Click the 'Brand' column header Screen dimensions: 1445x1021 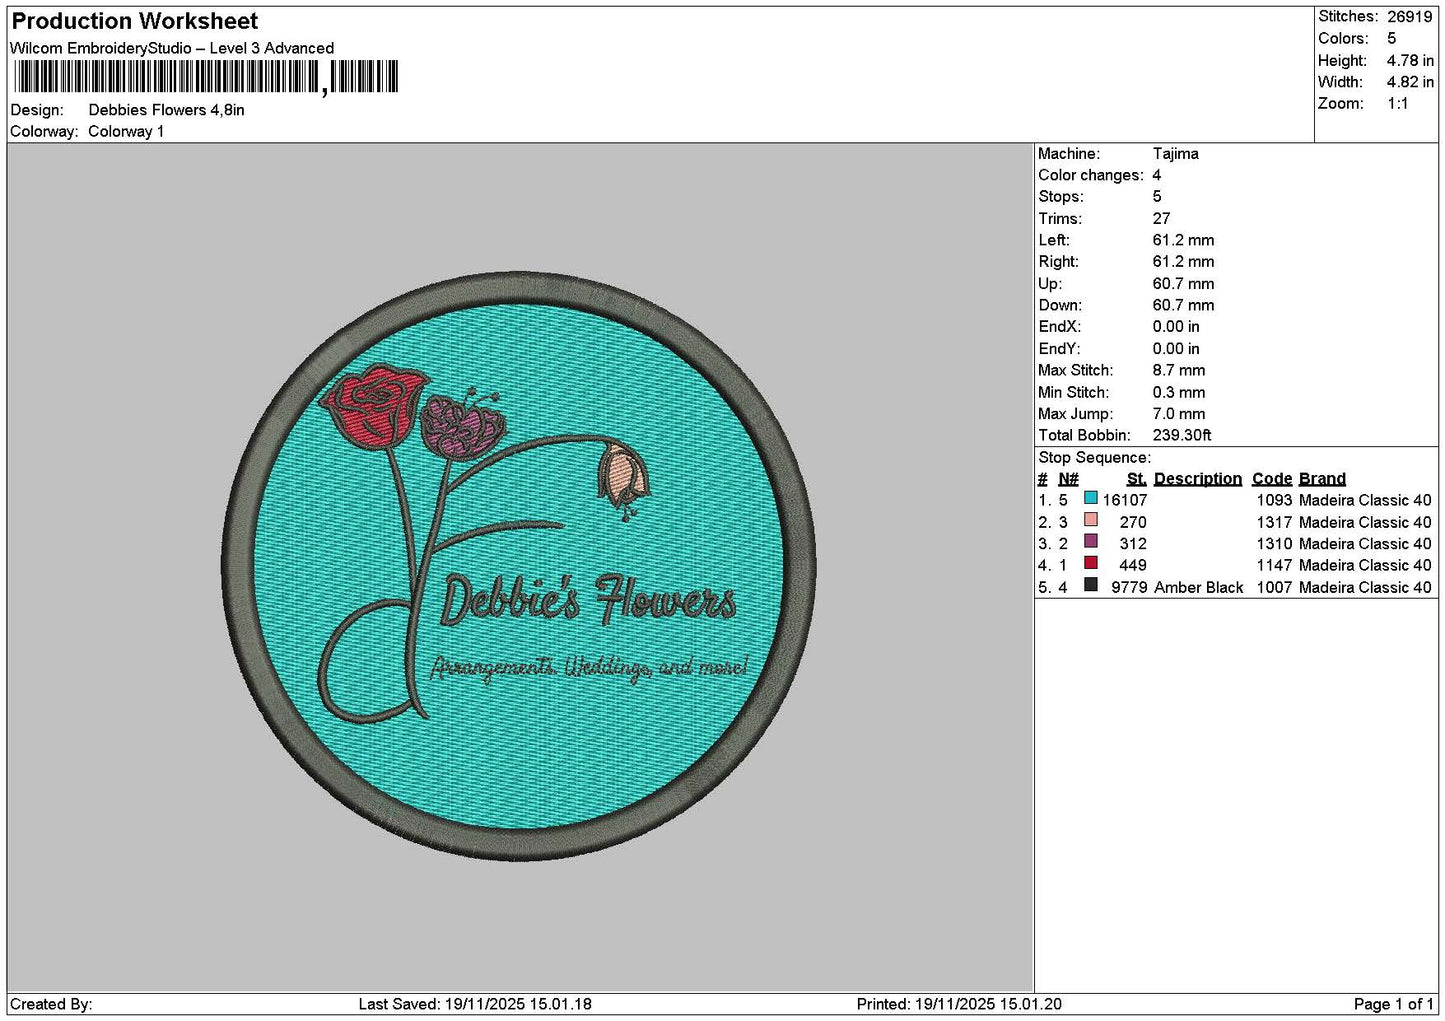pyautogui.click(x=1322, y=479)
